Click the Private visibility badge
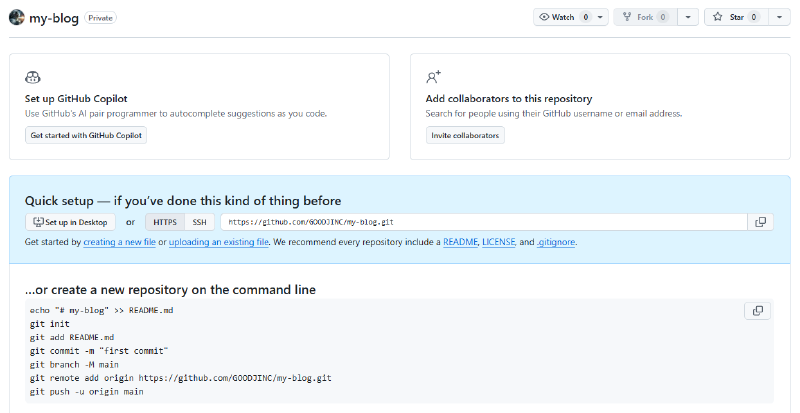 (x=100, y=18)
